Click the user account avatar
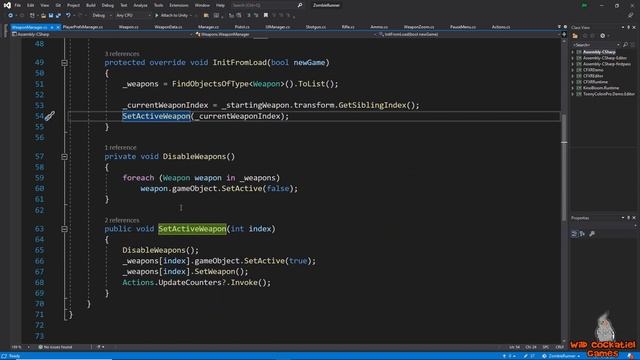The image size is (640, 360). (584, 5)
